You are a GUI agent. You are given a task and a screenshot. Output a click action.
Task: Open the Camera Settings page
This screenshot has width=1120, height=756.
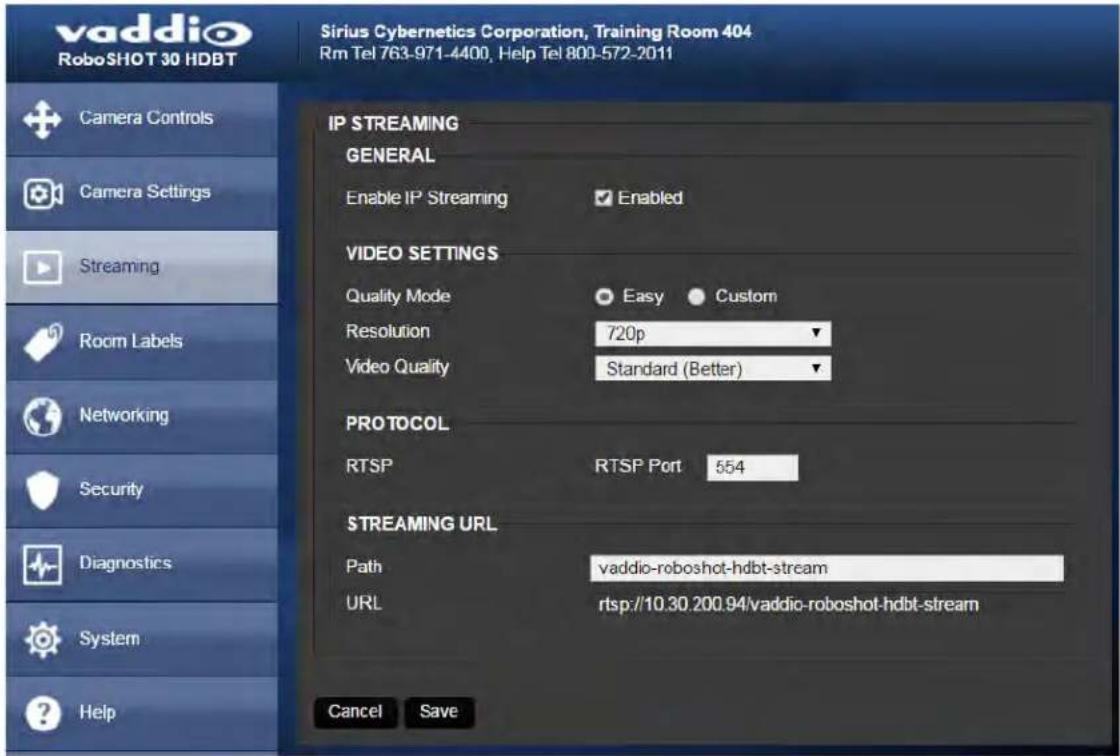[141, 194]
